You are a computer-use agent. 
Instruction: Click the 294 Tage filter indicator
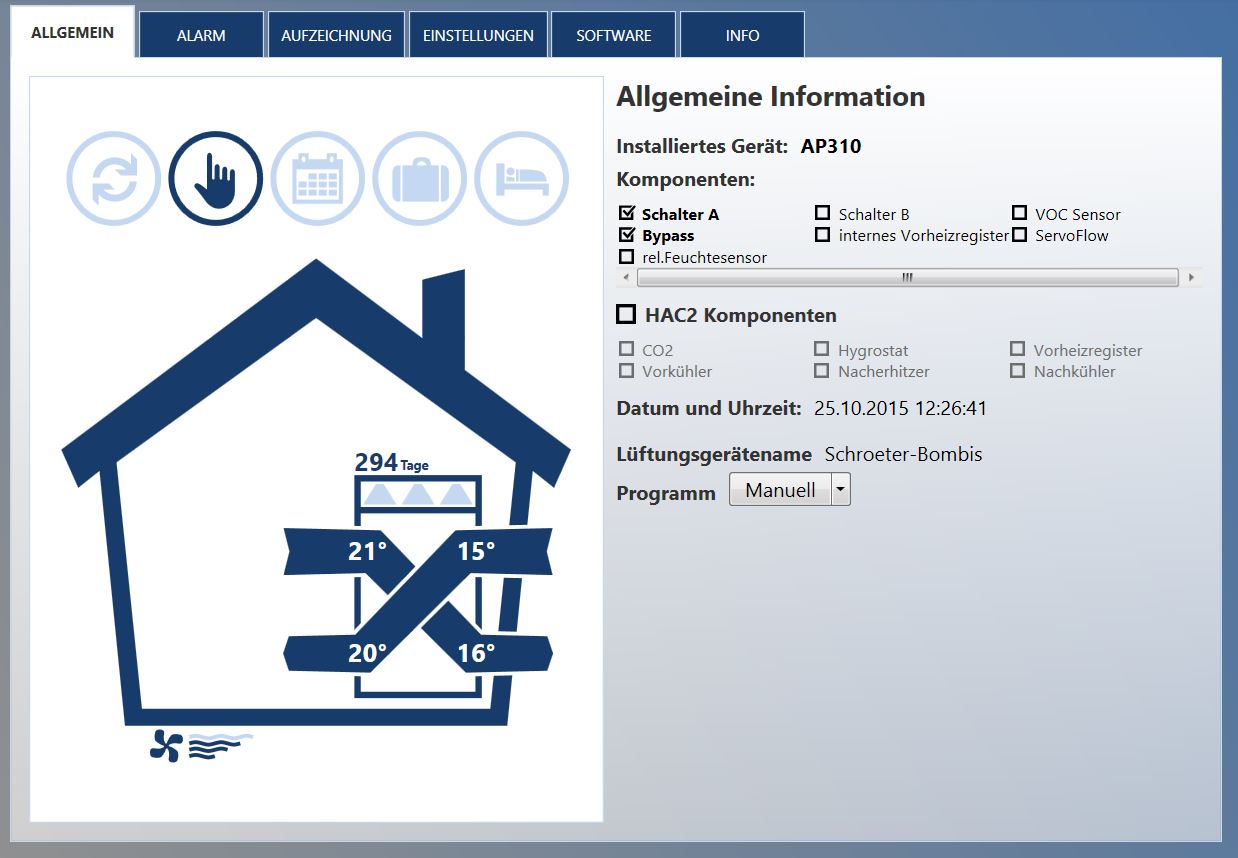pyautogui.click(x=392, y=461)
